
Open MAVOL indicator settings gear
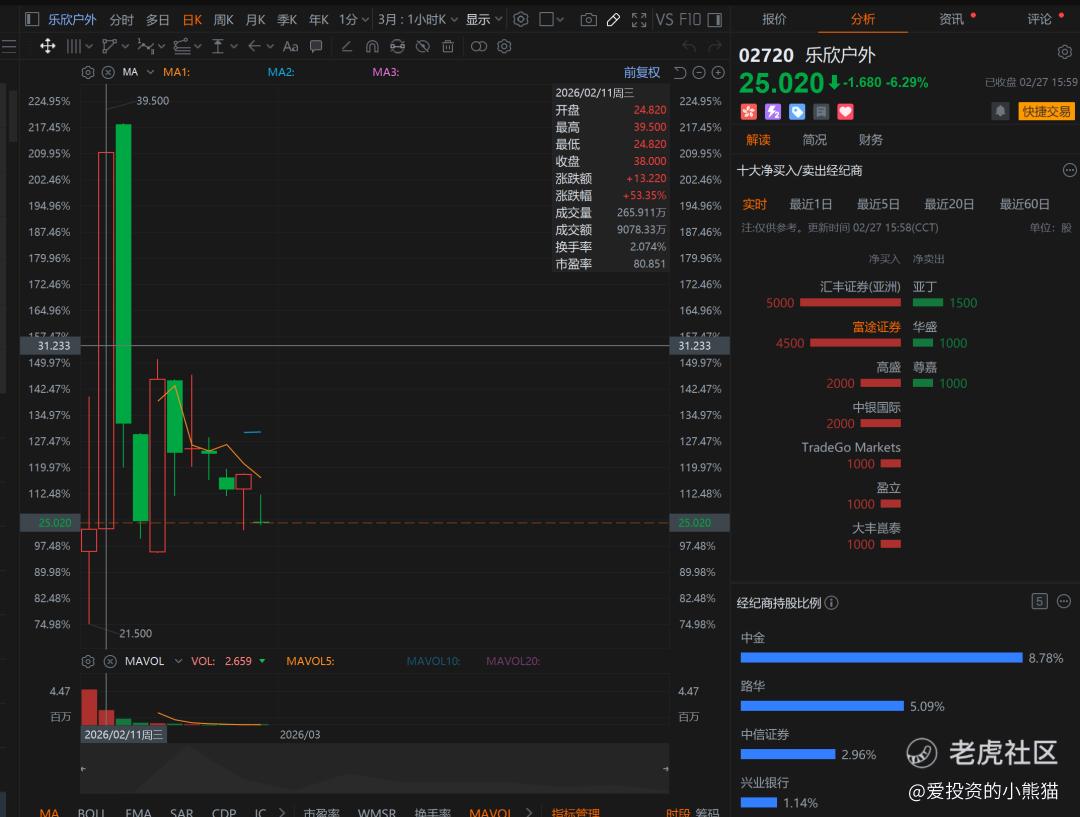pos(87,661)
